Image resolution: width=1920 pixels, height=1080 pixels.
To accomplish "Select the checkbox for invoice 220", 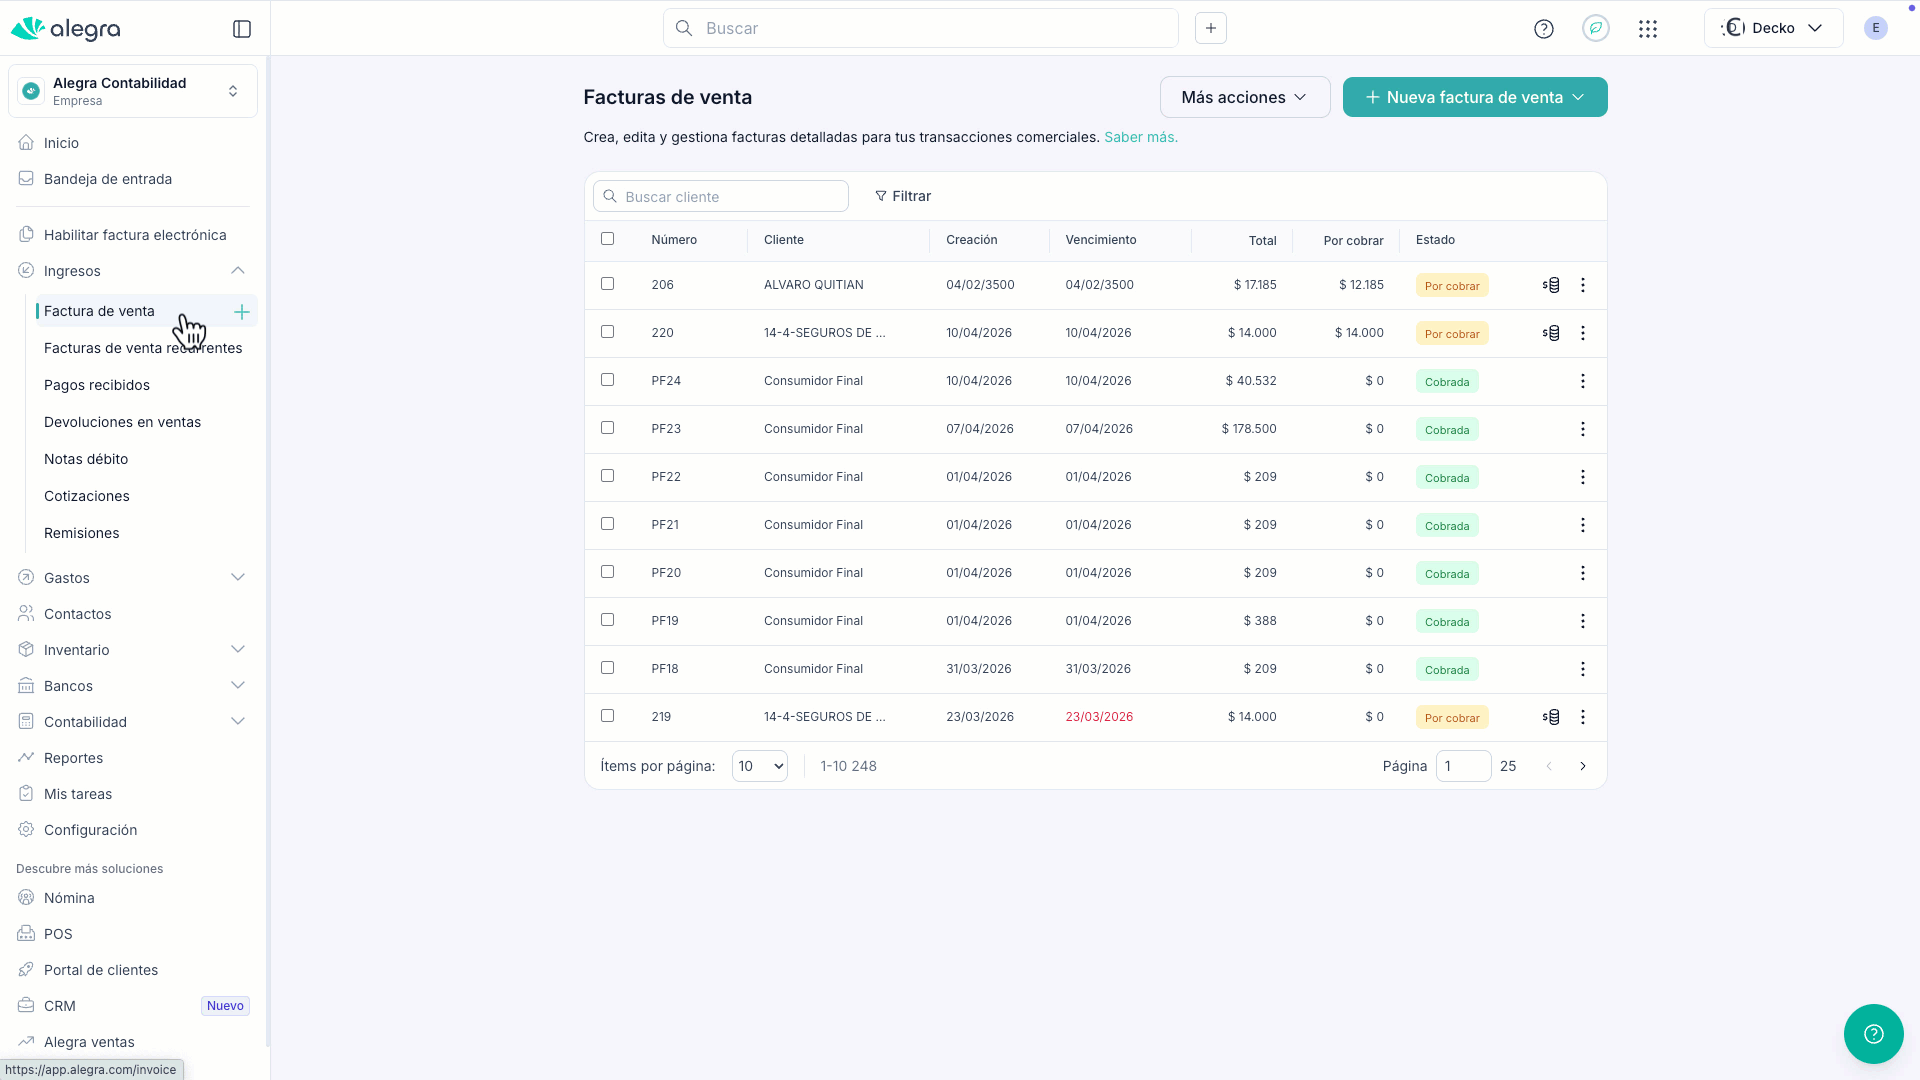I will (x=607, y=332).
